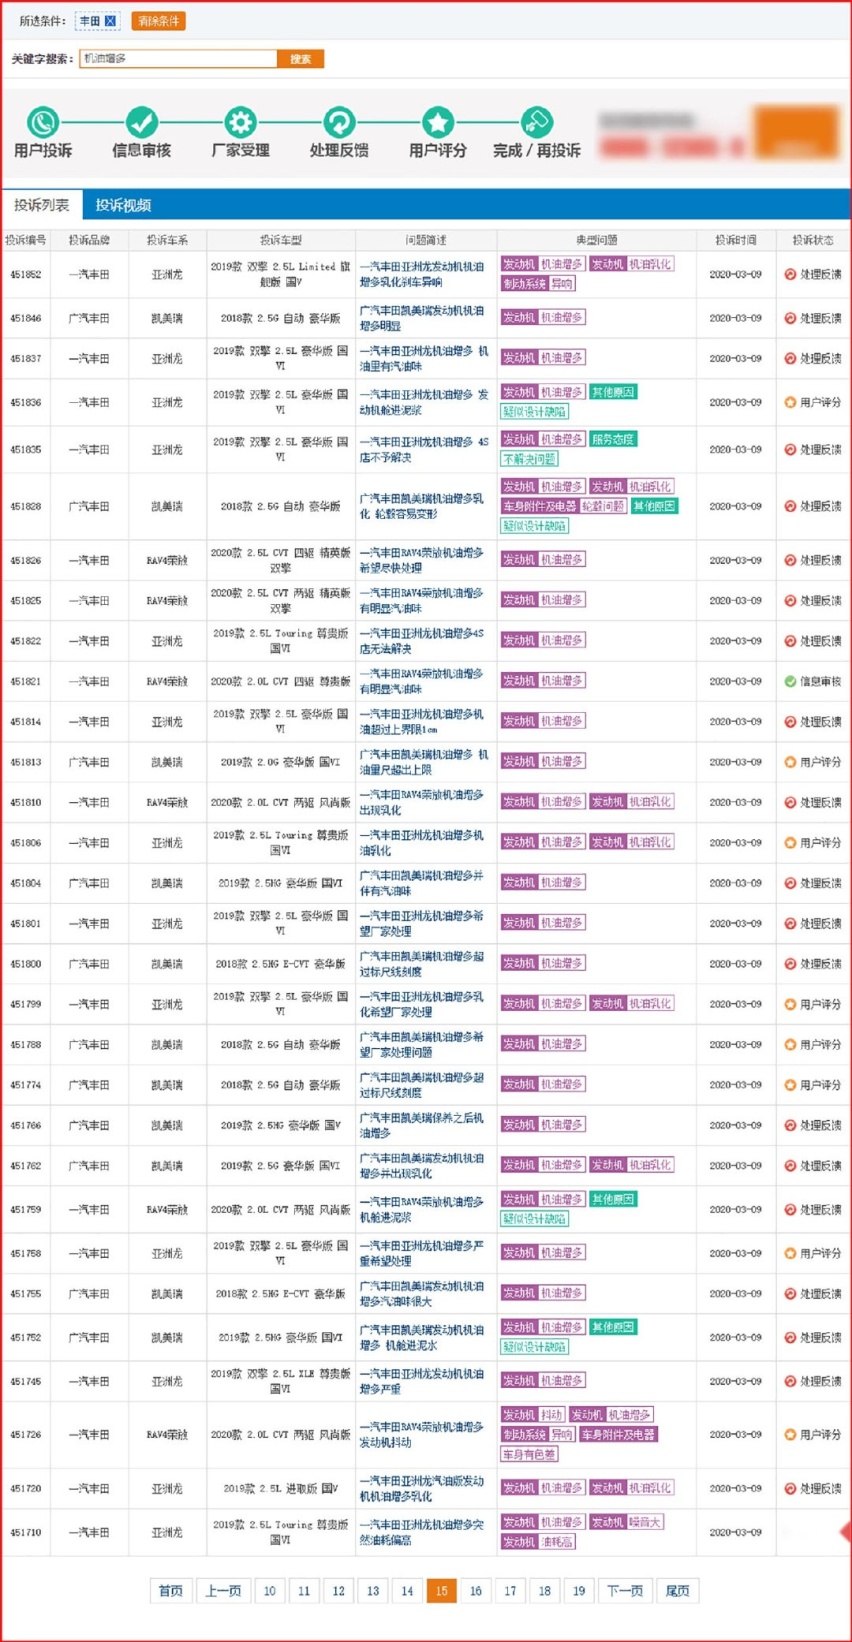Focus the keyword search input field
This screenshot has height=1642, width=852.
[178, 59]
